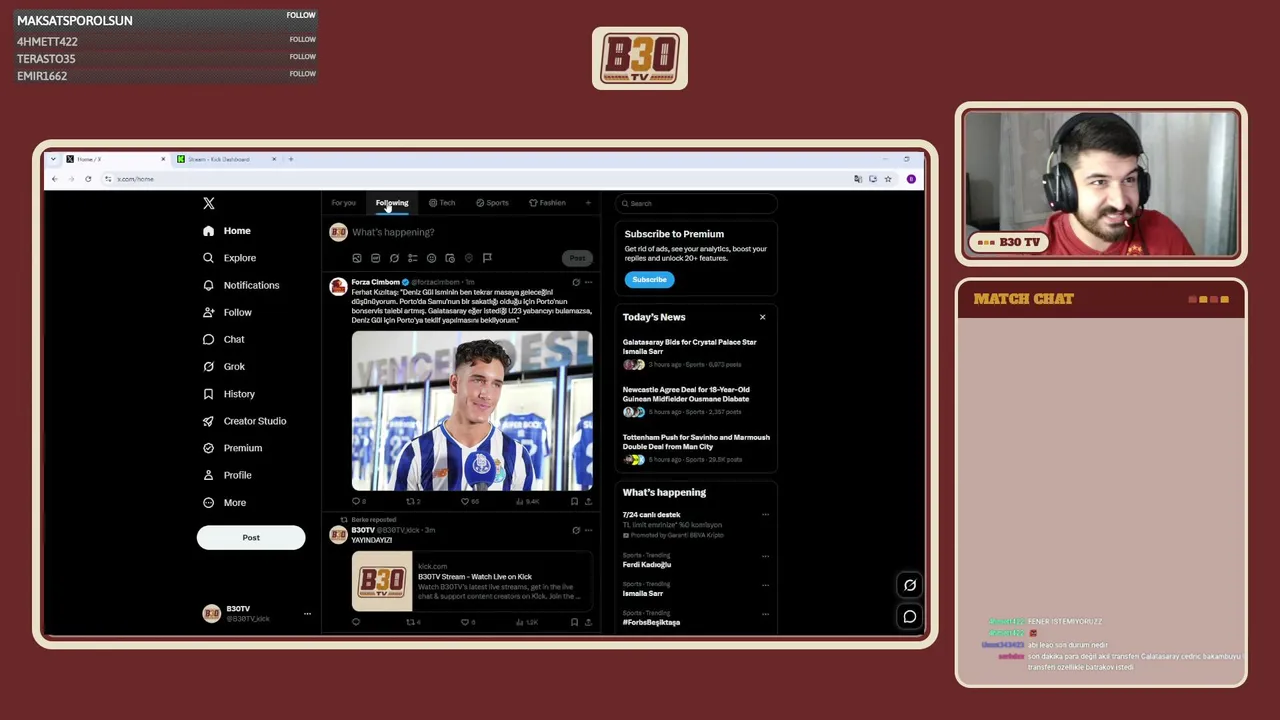Screen dimensions: 1280x720
Task: Ask Grok about the B30TV post
Action: coord(575,530)
